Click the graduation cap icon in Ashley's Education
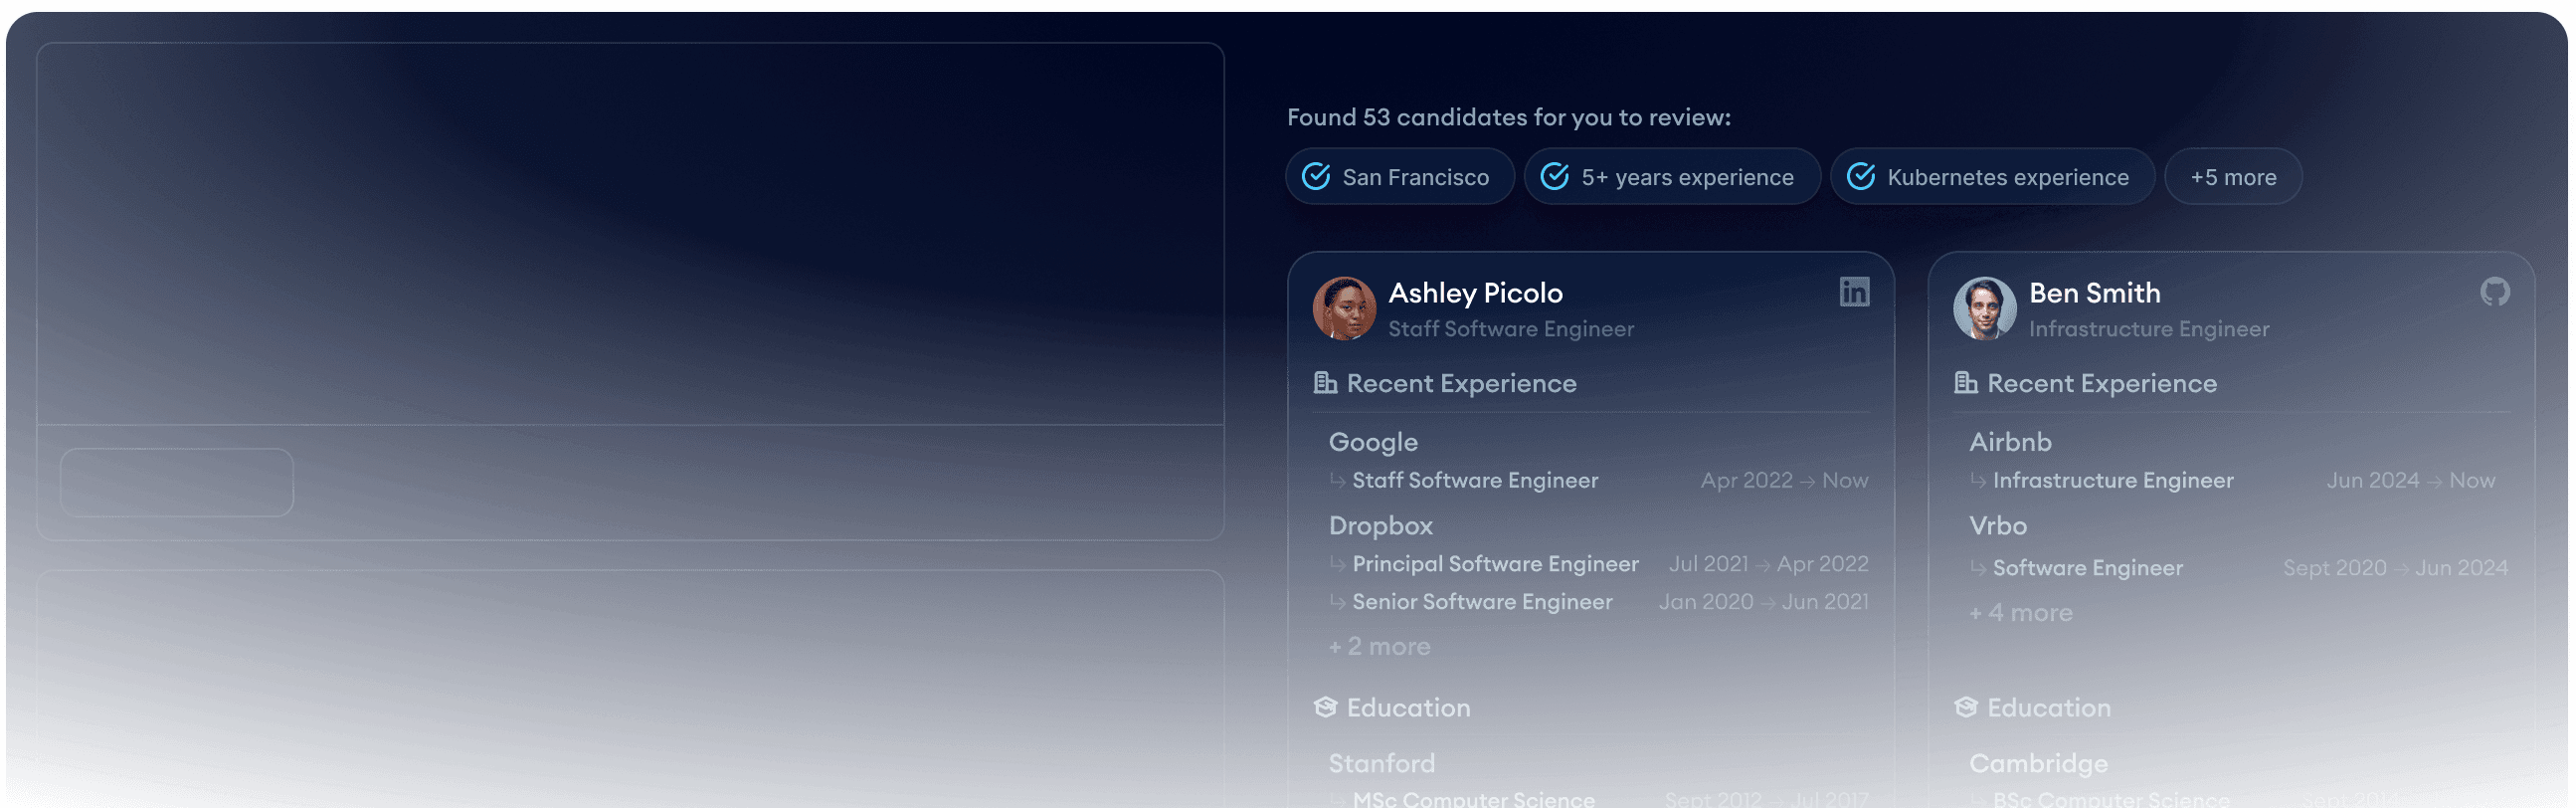2576x808 pixels. point(1325,708)
